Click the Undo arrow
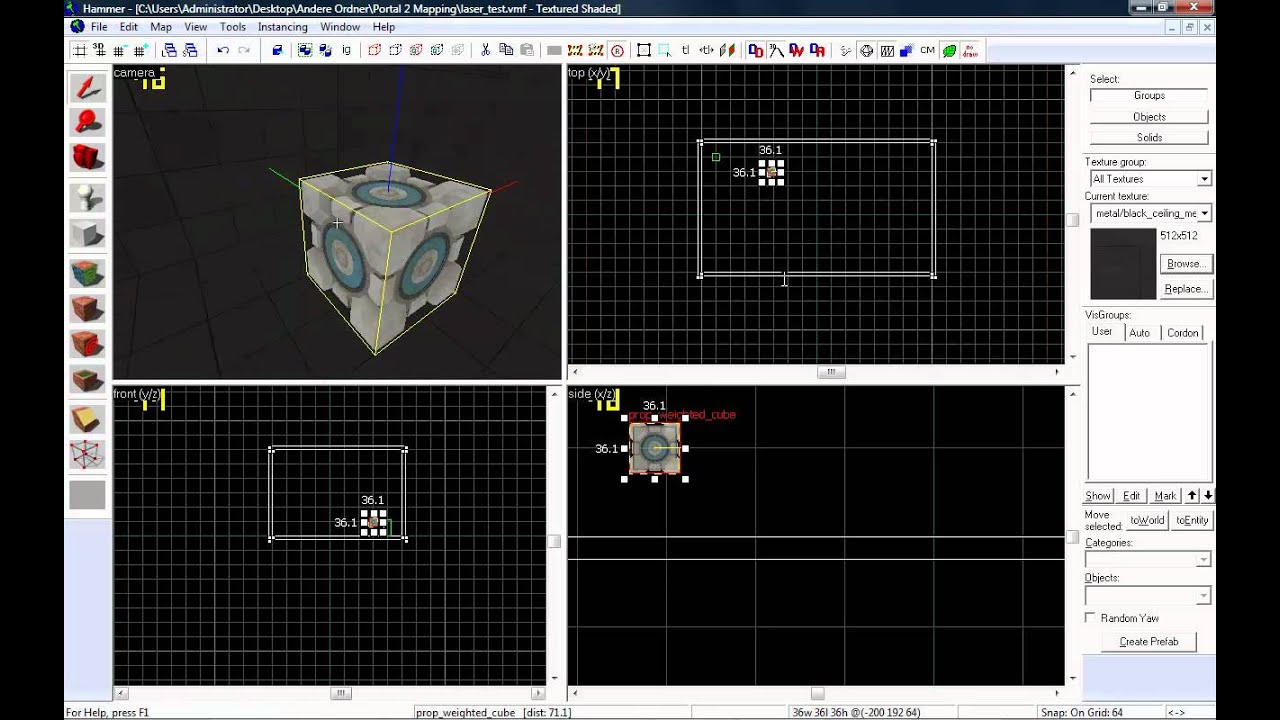 pos(223,50)
